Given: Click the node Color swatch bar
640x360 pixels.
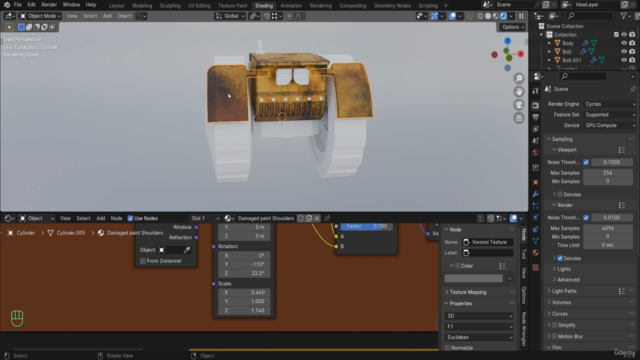Looking at the screenshot, I should coord(473,278).
